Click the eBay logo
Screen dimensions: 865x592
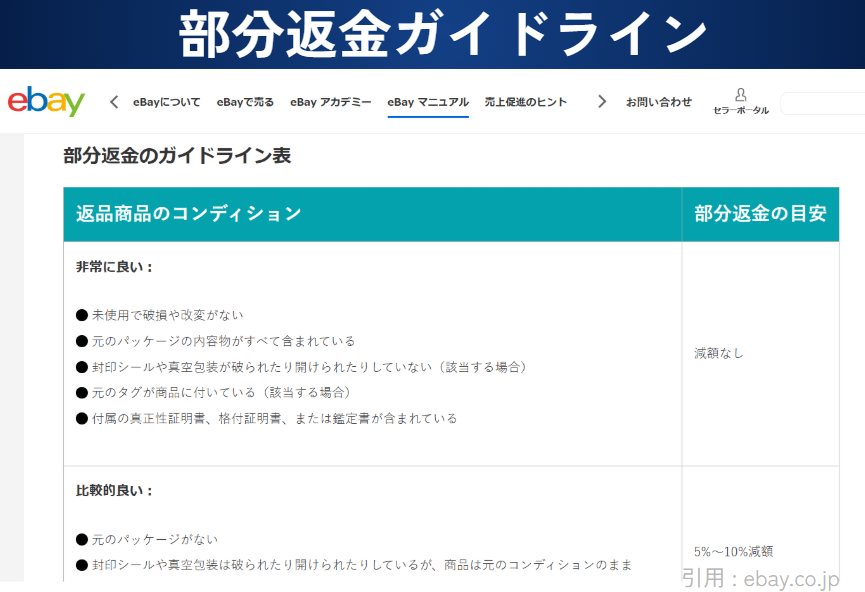pyautogui.click(x=46, y=102)
